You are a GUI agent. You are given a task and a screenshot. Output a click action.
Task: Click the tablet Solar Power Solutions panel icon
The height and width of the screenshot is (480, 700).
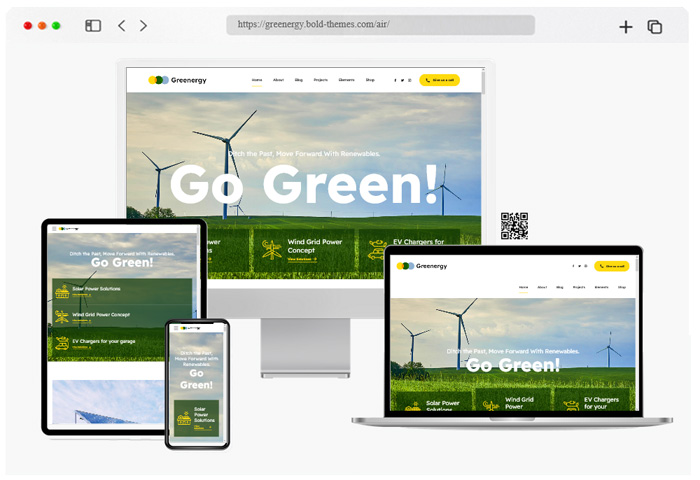tap(62, 292)
